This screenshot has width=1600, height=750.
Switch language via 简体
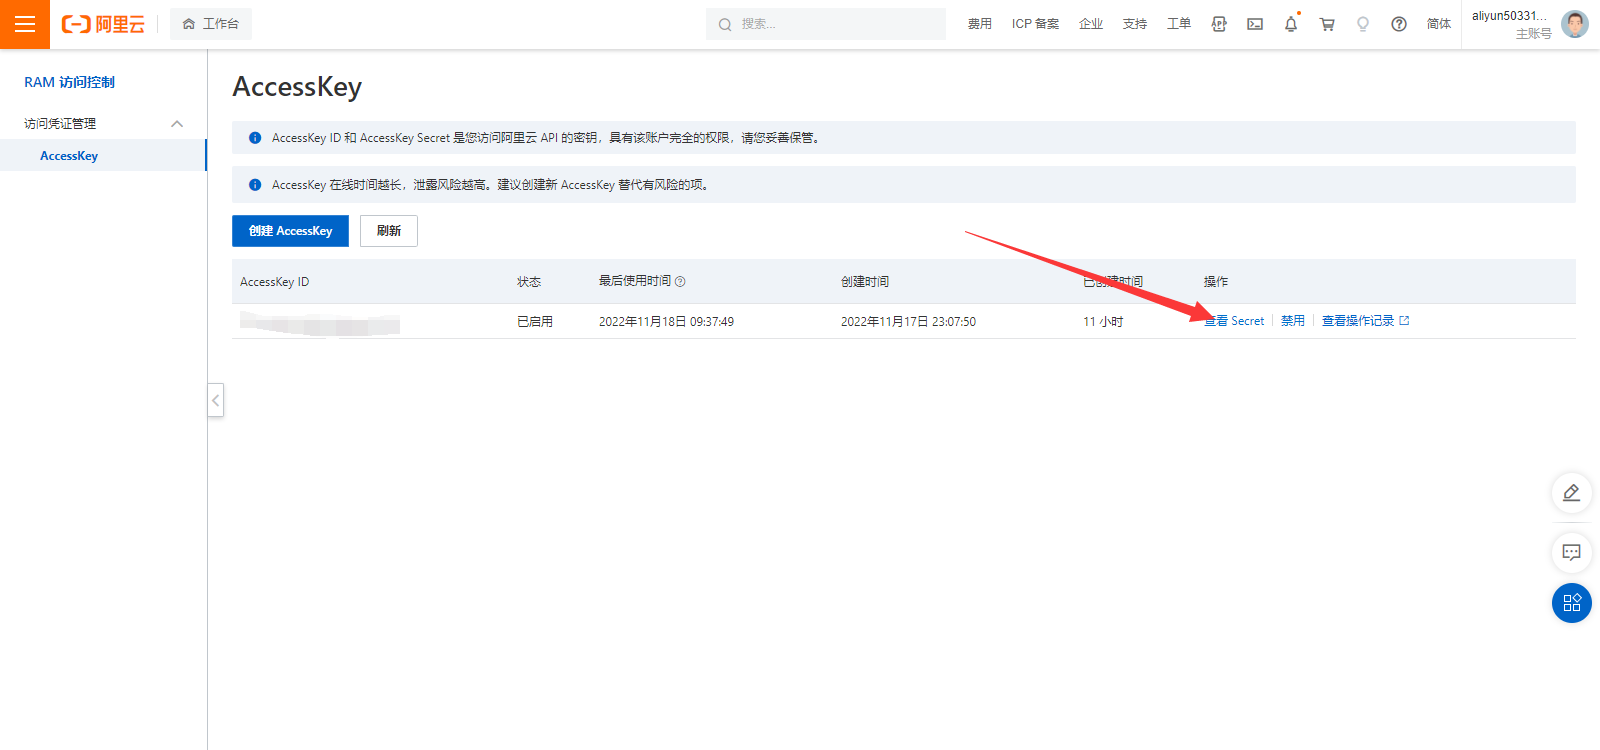[1439, 24]
